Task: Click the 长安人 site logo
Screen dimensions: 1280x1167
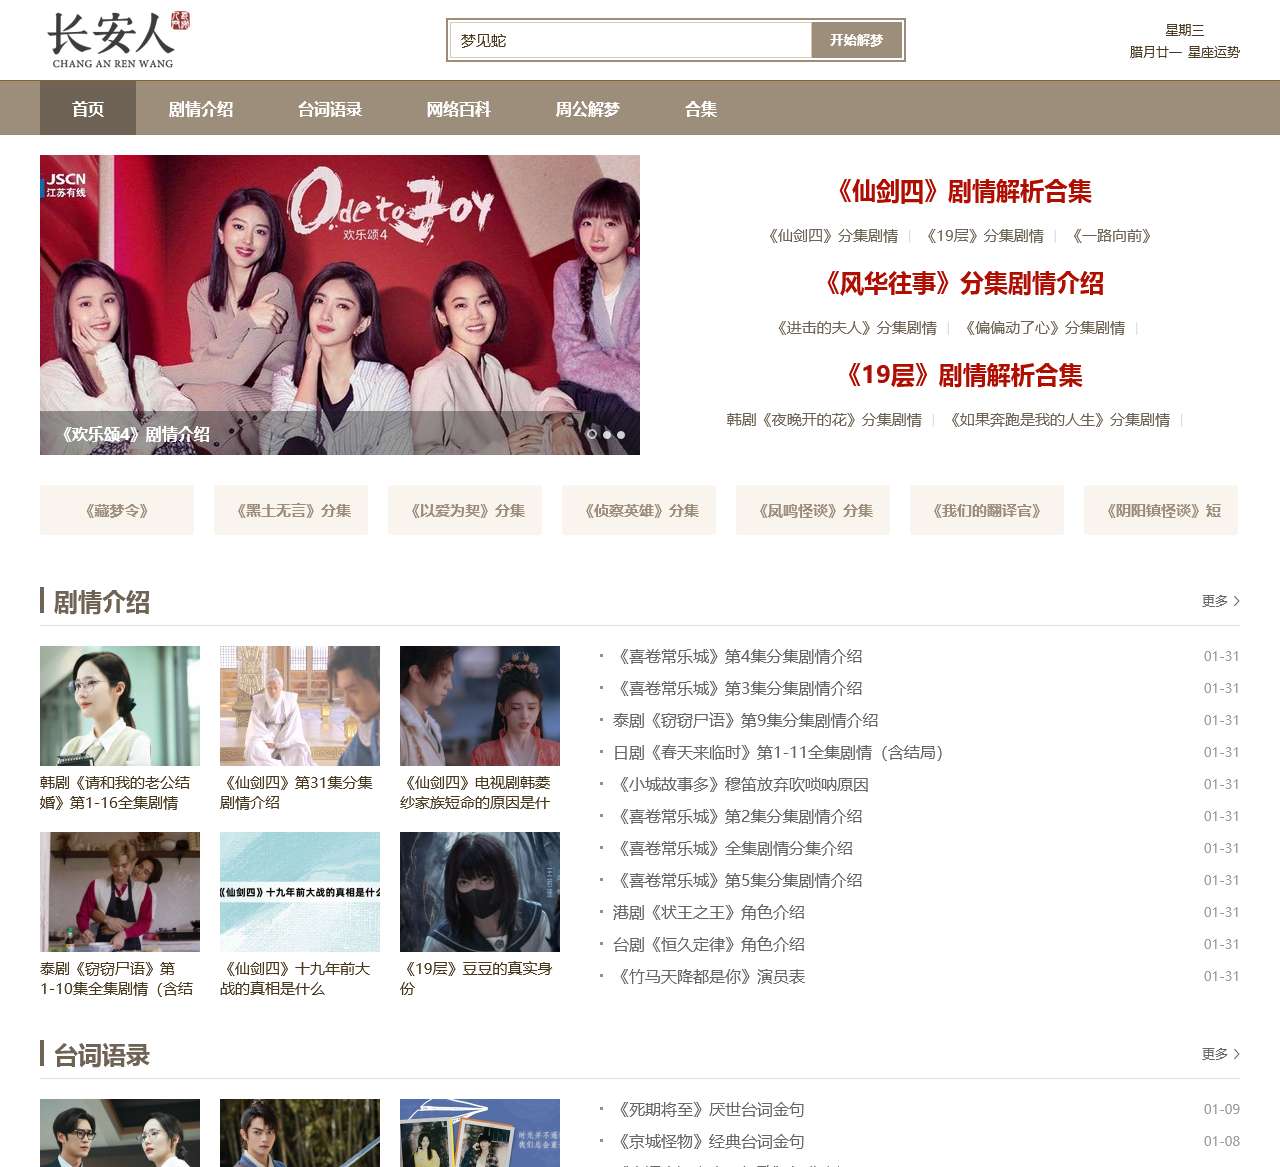Action: click(118, 40)
